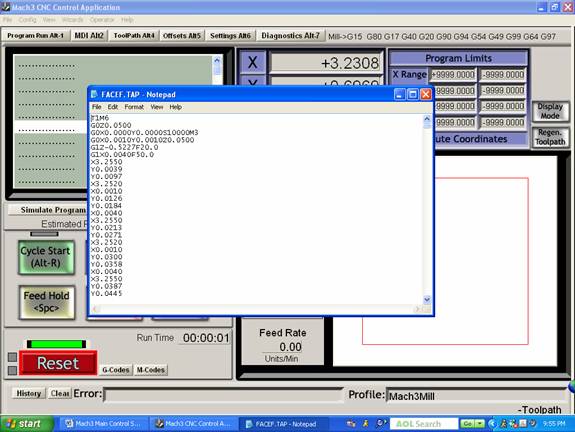Open the ToolPath Alt4 tab
The width and height of the screenshot is (575, 432).
(x=133, y=36)
